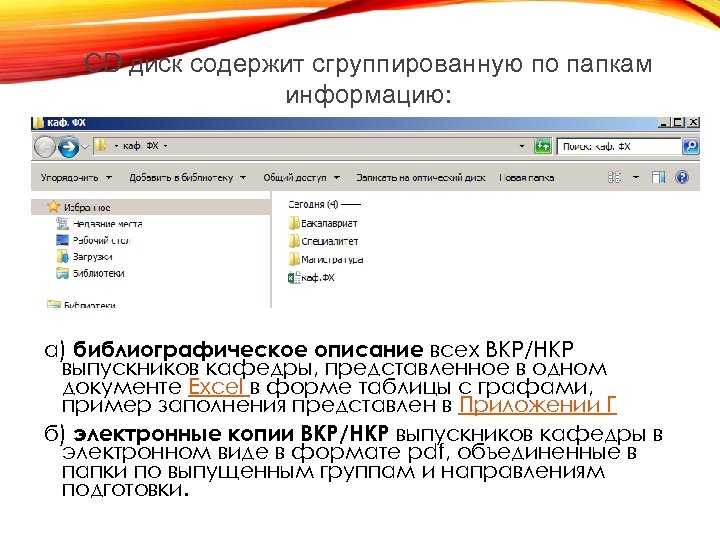Click the Forward navigation arrow button
This screenshot has height=540, width=720.
(x=68, y=147)
